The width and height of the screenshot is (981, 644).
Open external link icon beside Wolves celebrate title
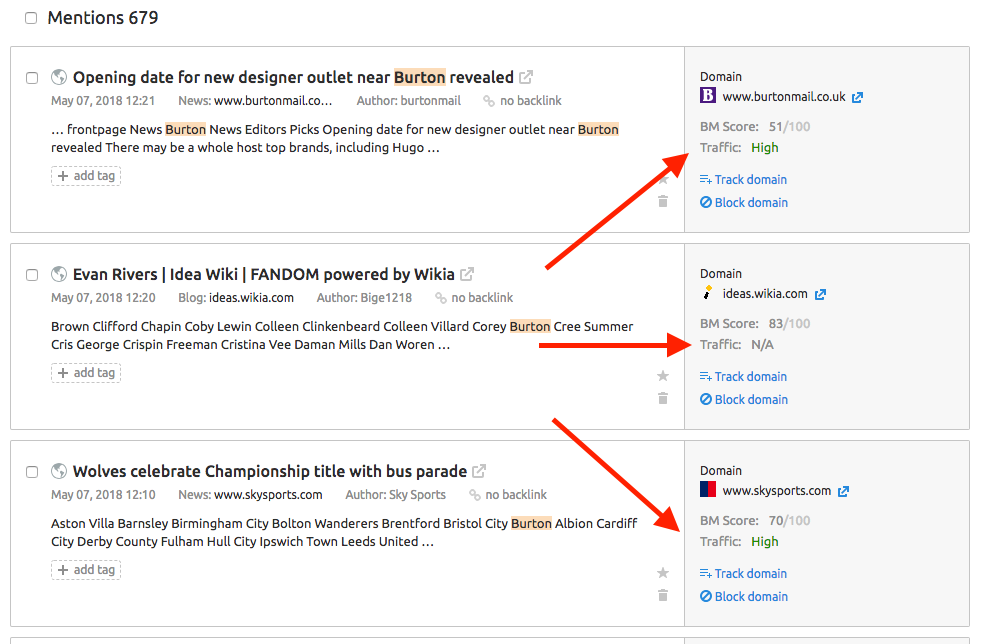click(479, 471)
